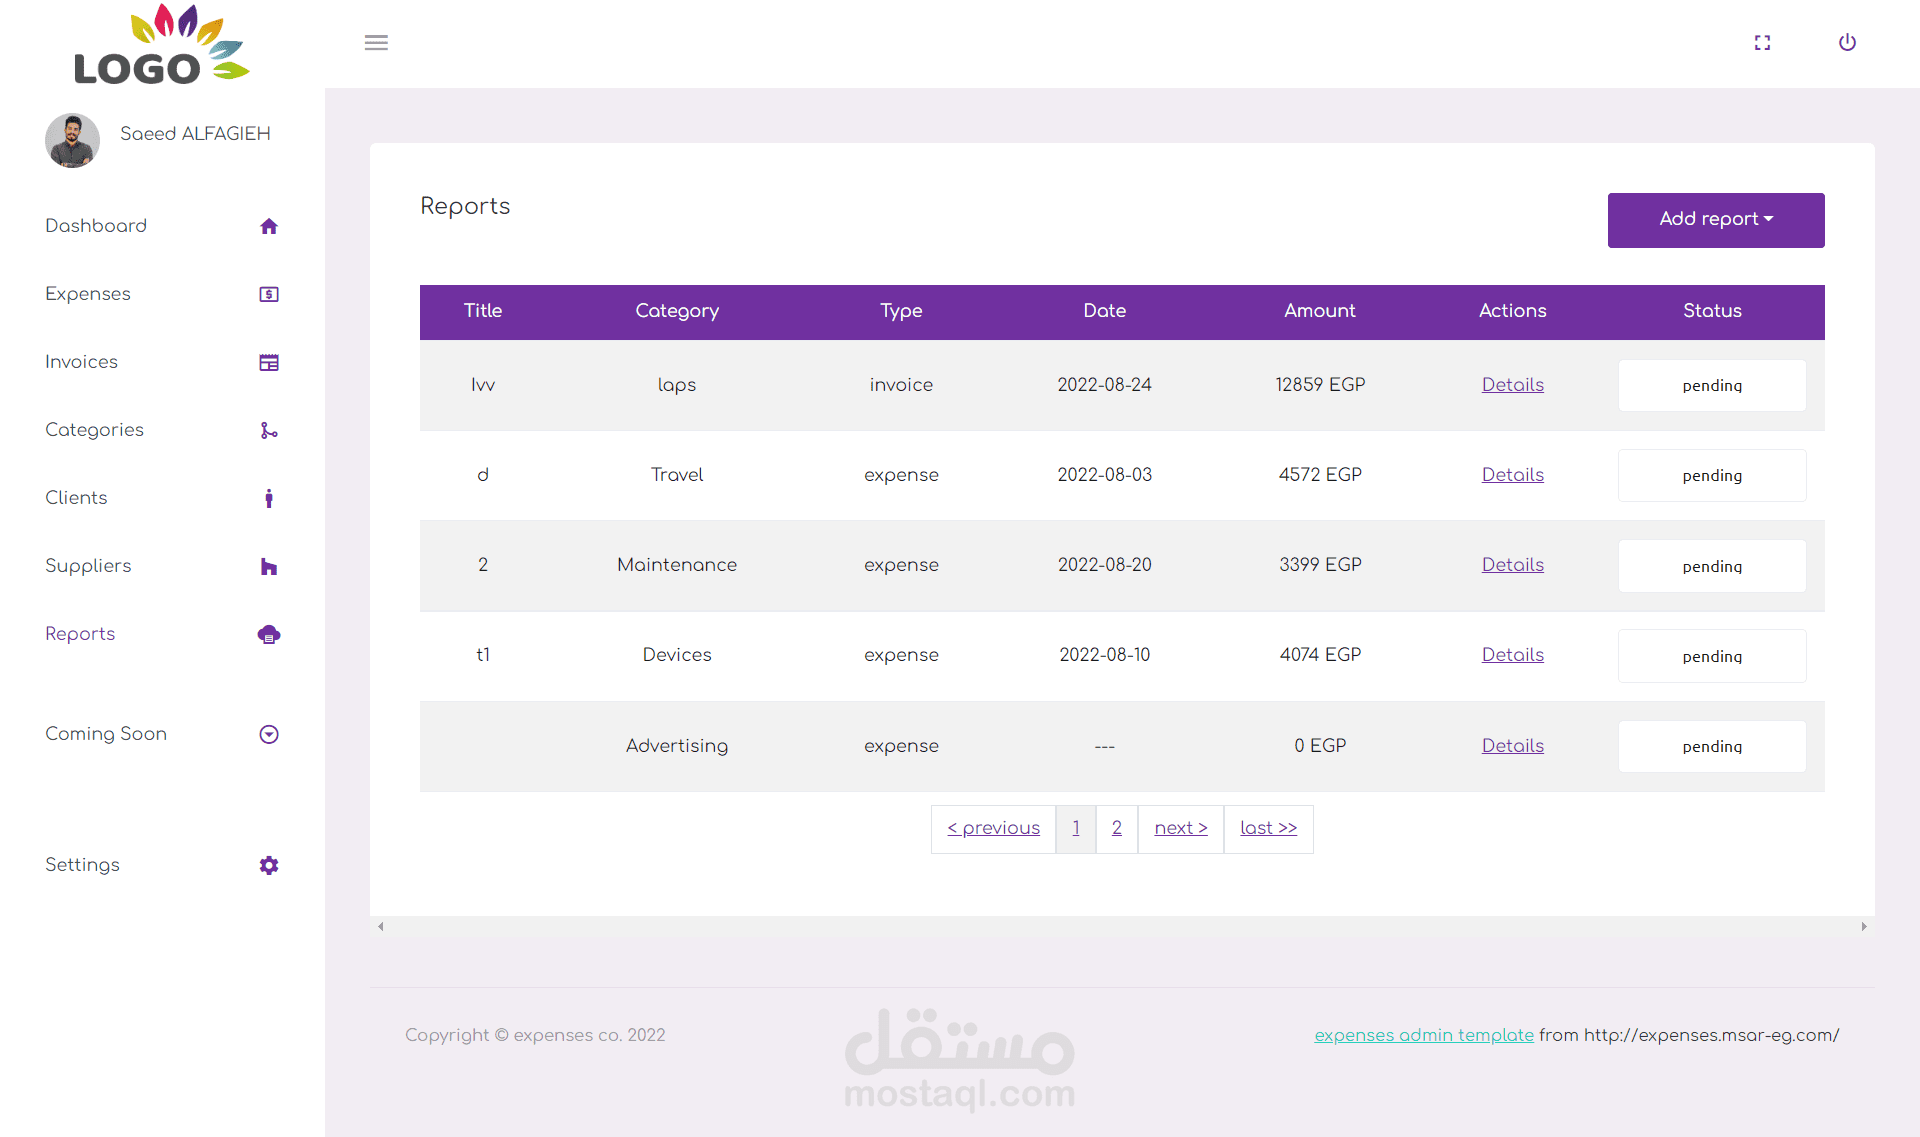Viewport: 1920px width, 1137px height.
Task: Toggle sidebar with the hamburger icon
Action: [376, 42]
